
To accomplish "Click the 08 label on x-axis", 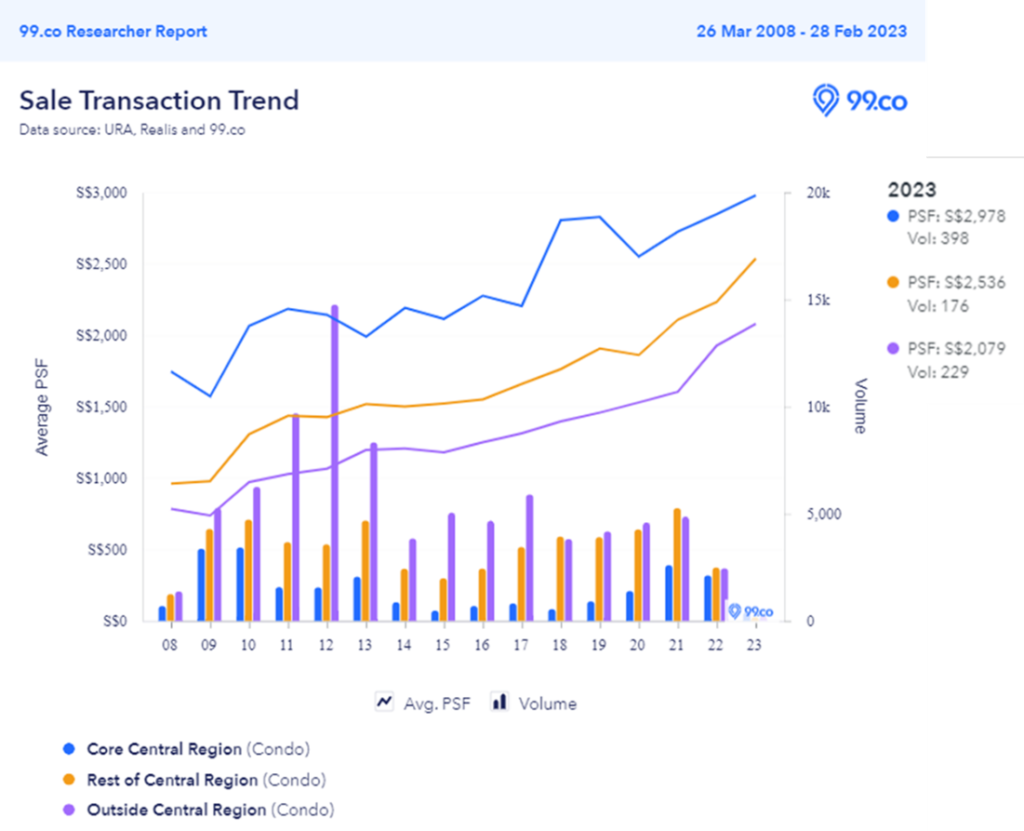I will point(170,645).
